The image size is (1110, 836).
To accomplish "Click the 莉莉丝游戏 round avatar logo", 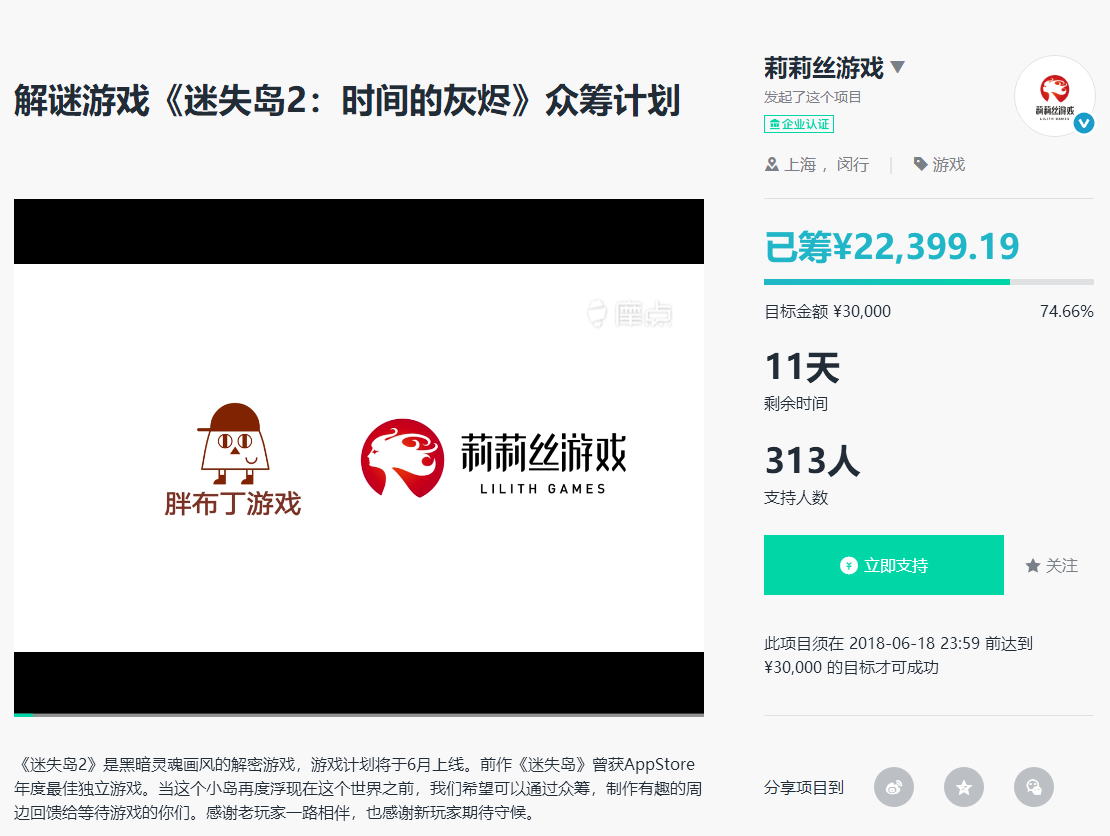I will coord(1054,96).
